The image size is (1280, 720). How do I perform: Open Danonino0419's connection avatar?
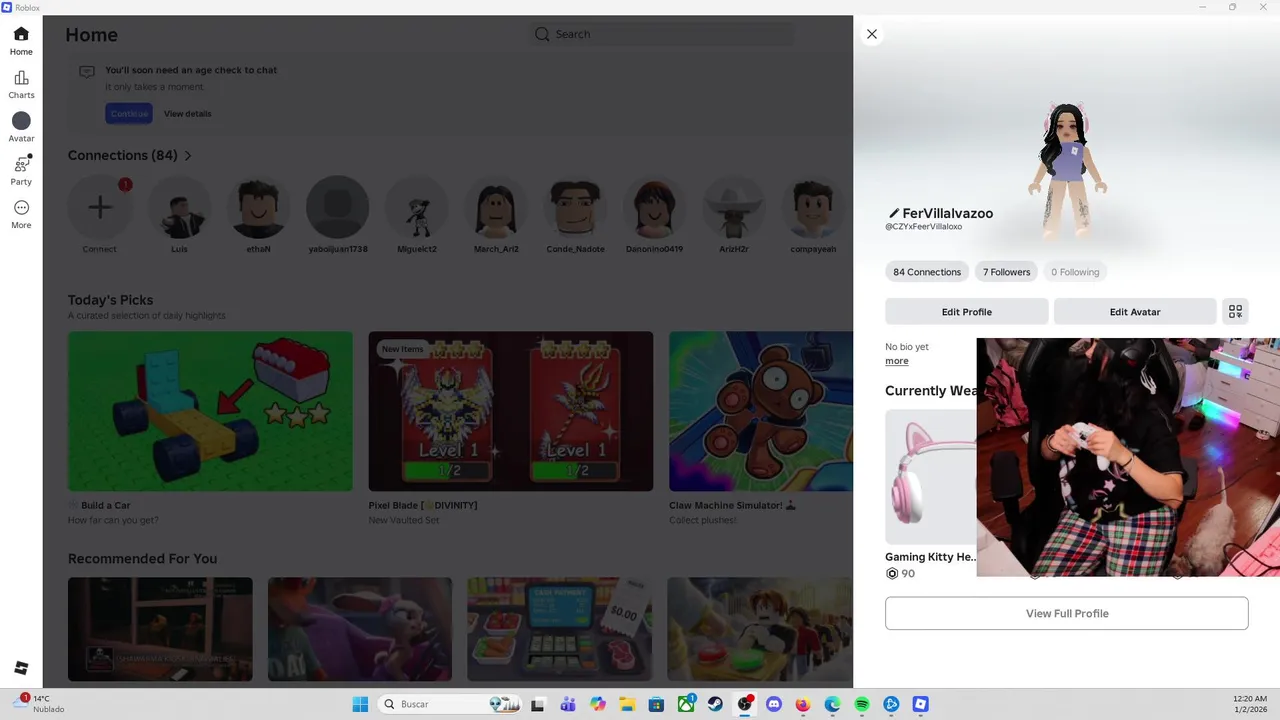654,207
